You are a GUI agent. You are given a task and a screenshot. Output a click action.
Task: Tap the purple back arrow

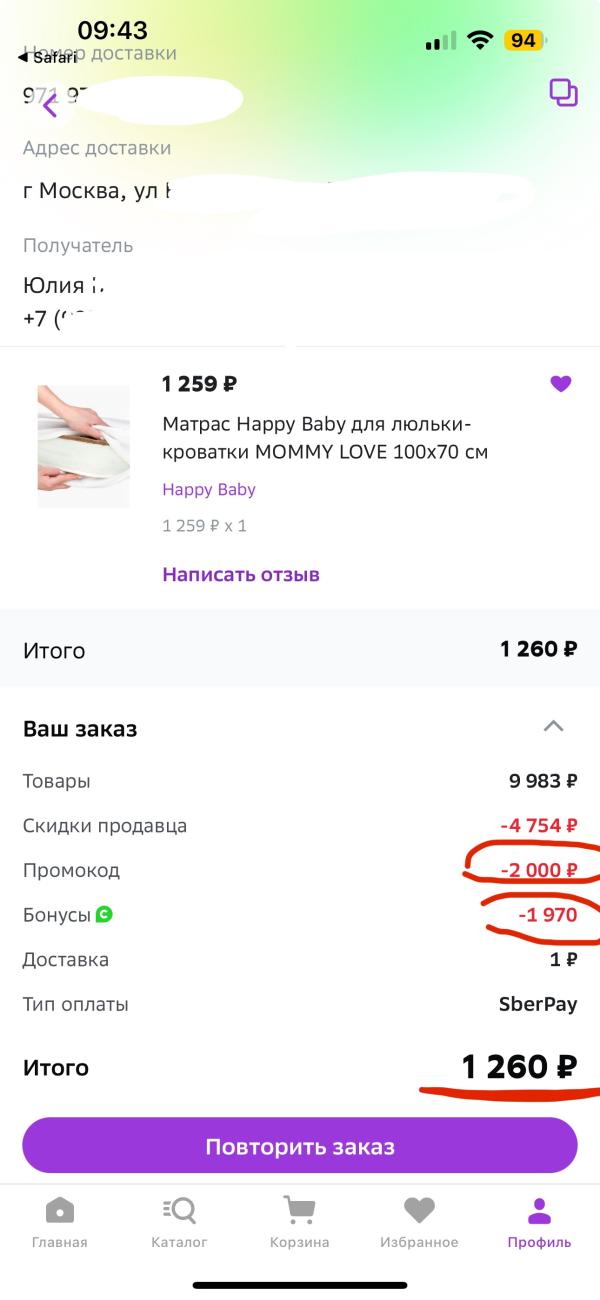[x=50, y=104]
